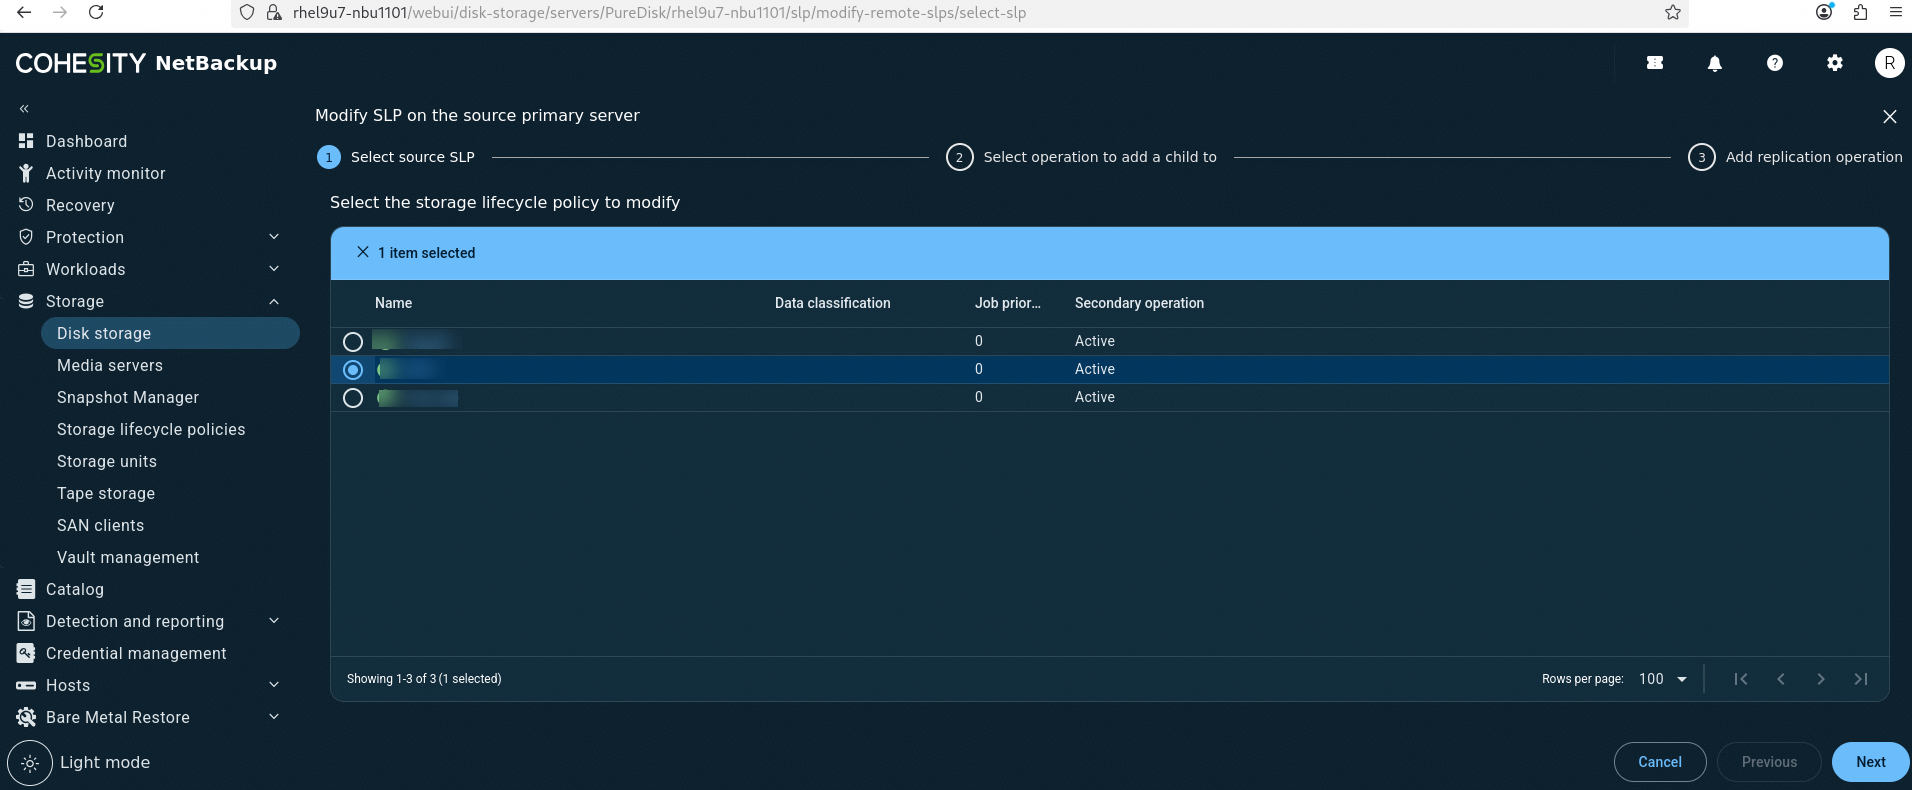The height and width of the screenshot is (790, 1912).
Task: Select the first SLP row radio button
Action: coord(353,342)
